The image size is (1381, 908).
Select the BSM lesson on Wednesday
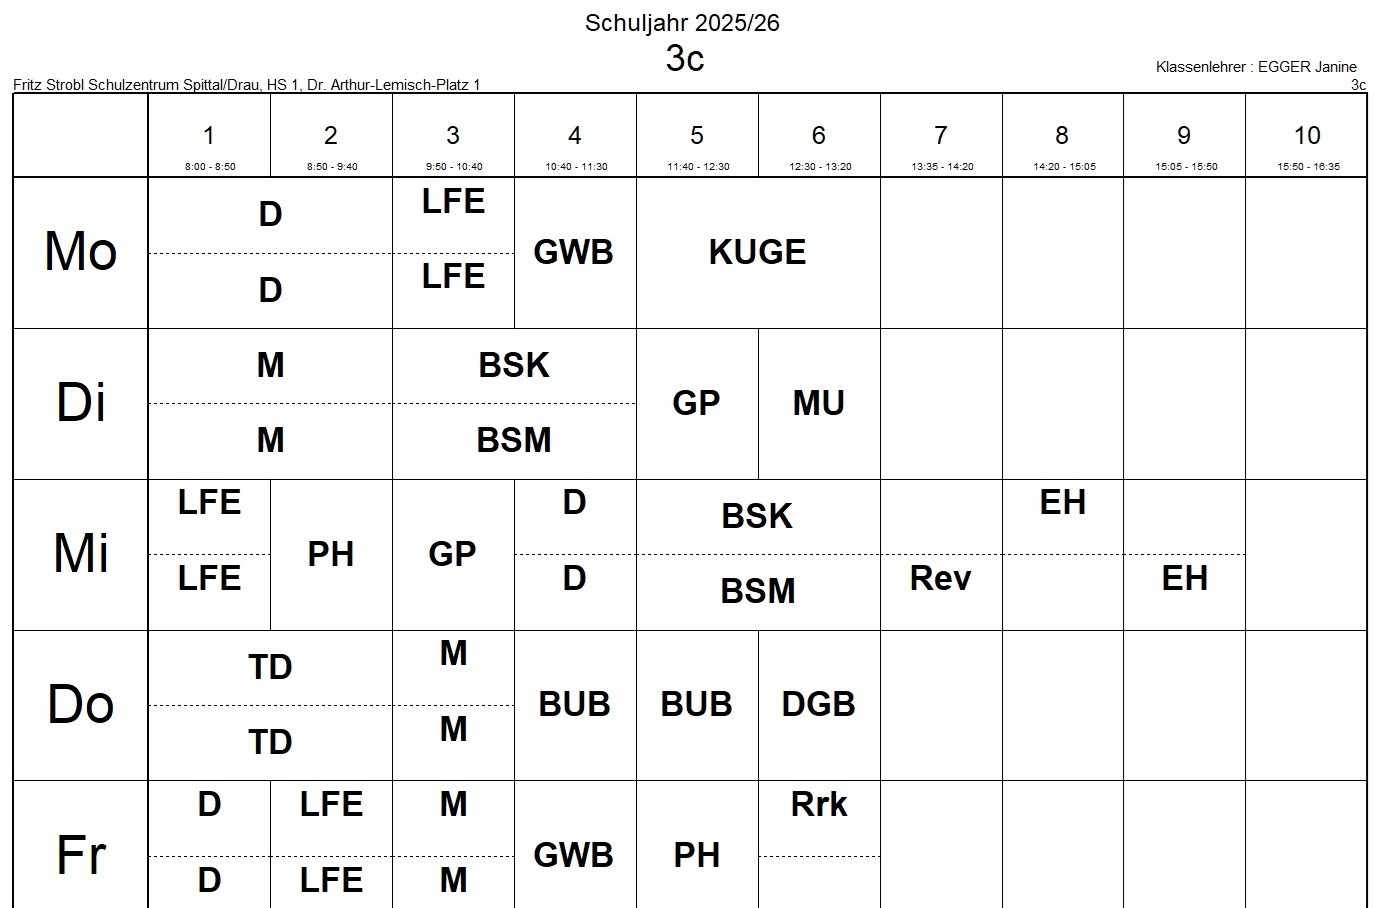coord(757,591)
